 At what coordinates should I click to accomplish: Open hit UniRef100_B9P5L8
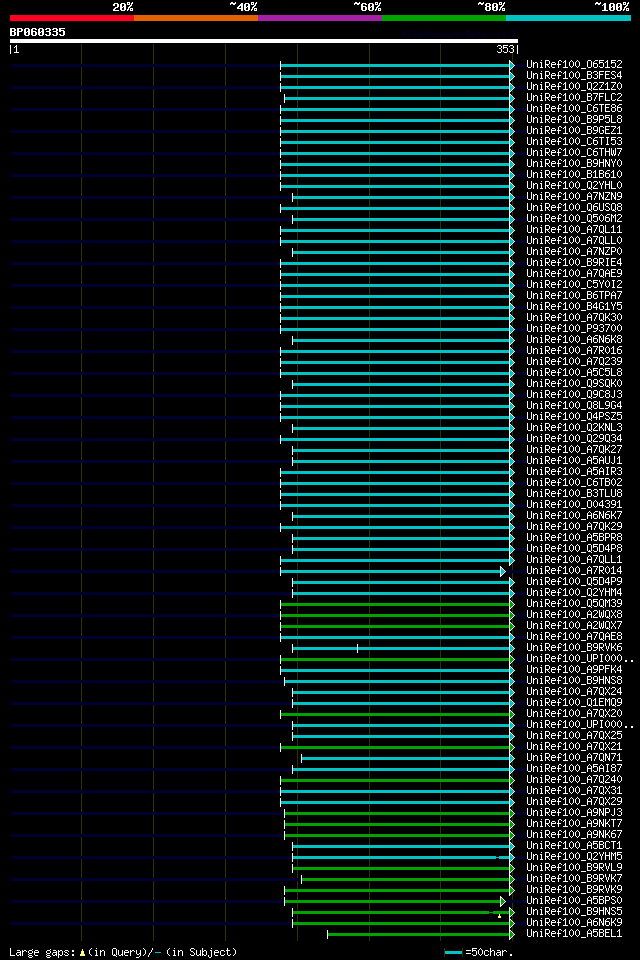click(574, 119)
